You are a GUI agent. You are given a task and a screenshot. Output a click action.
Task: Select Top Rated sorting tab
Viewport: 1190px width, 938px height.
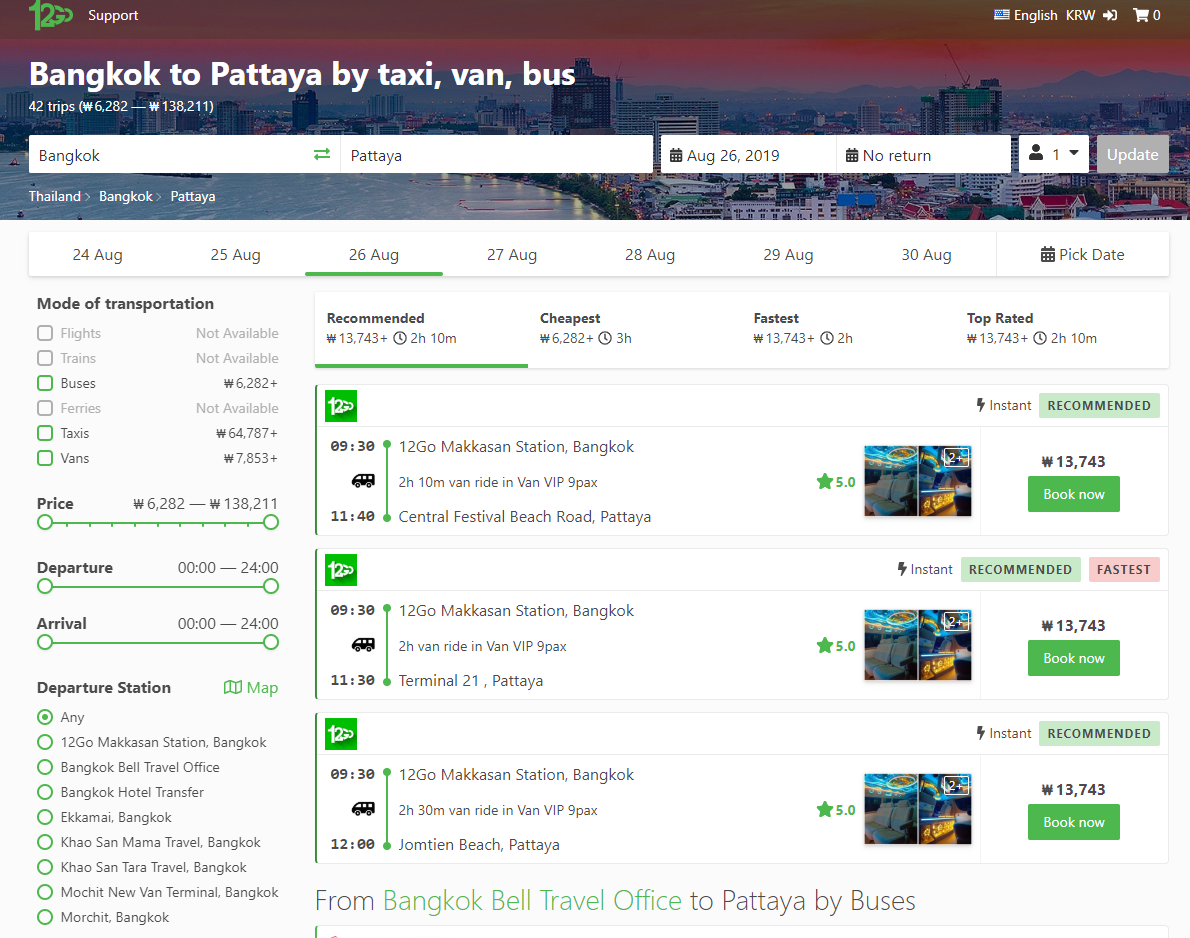1061,329
